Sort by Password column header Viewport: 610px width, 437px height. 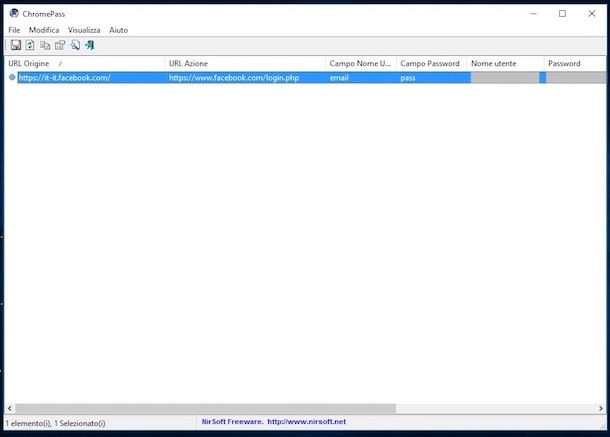[575, 63]
